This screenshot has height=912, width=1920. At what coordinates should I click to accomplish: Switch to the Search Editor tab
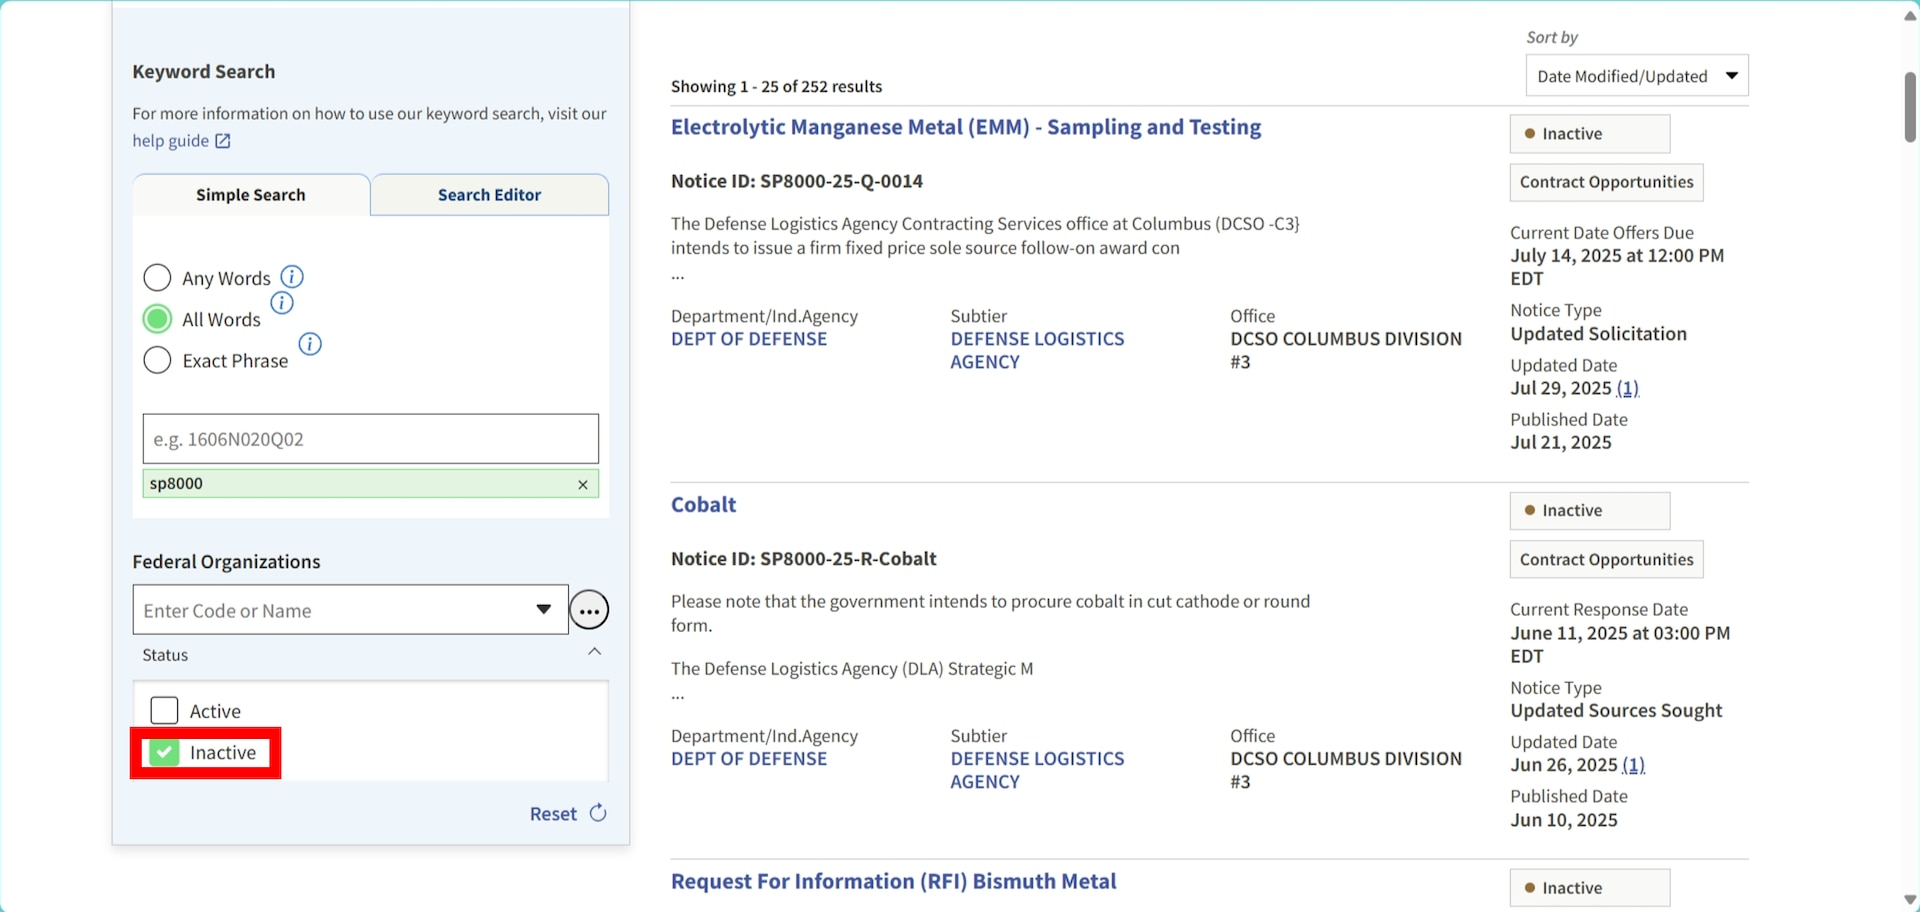[x=489, y=195]
